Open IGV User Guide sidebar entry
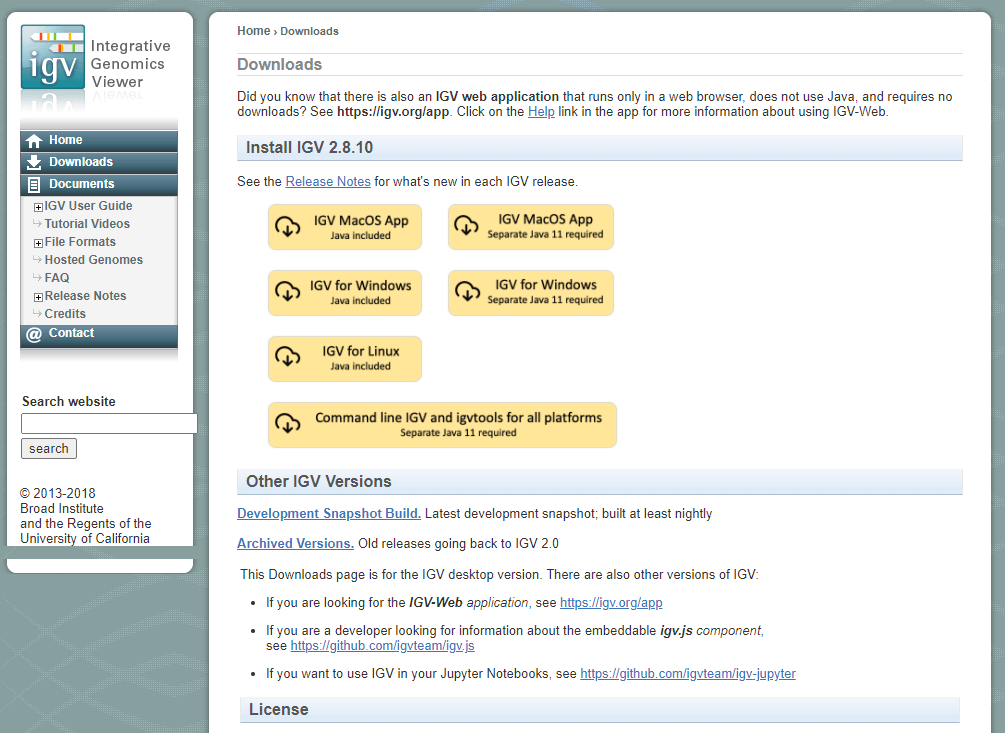This screenshot has height=733, width=1005. coord(88,206)
